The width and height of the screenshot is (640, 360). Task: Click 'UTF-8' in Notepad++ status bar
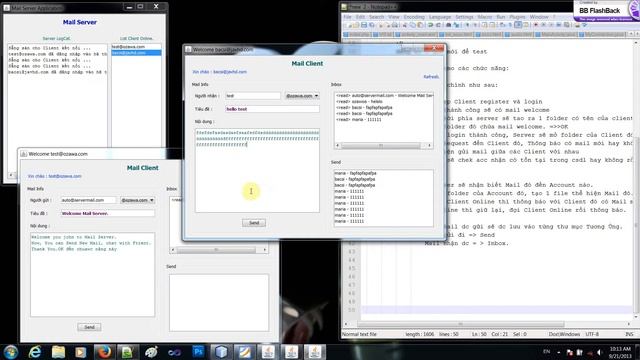pyautogui.click(x=592, y=334)
